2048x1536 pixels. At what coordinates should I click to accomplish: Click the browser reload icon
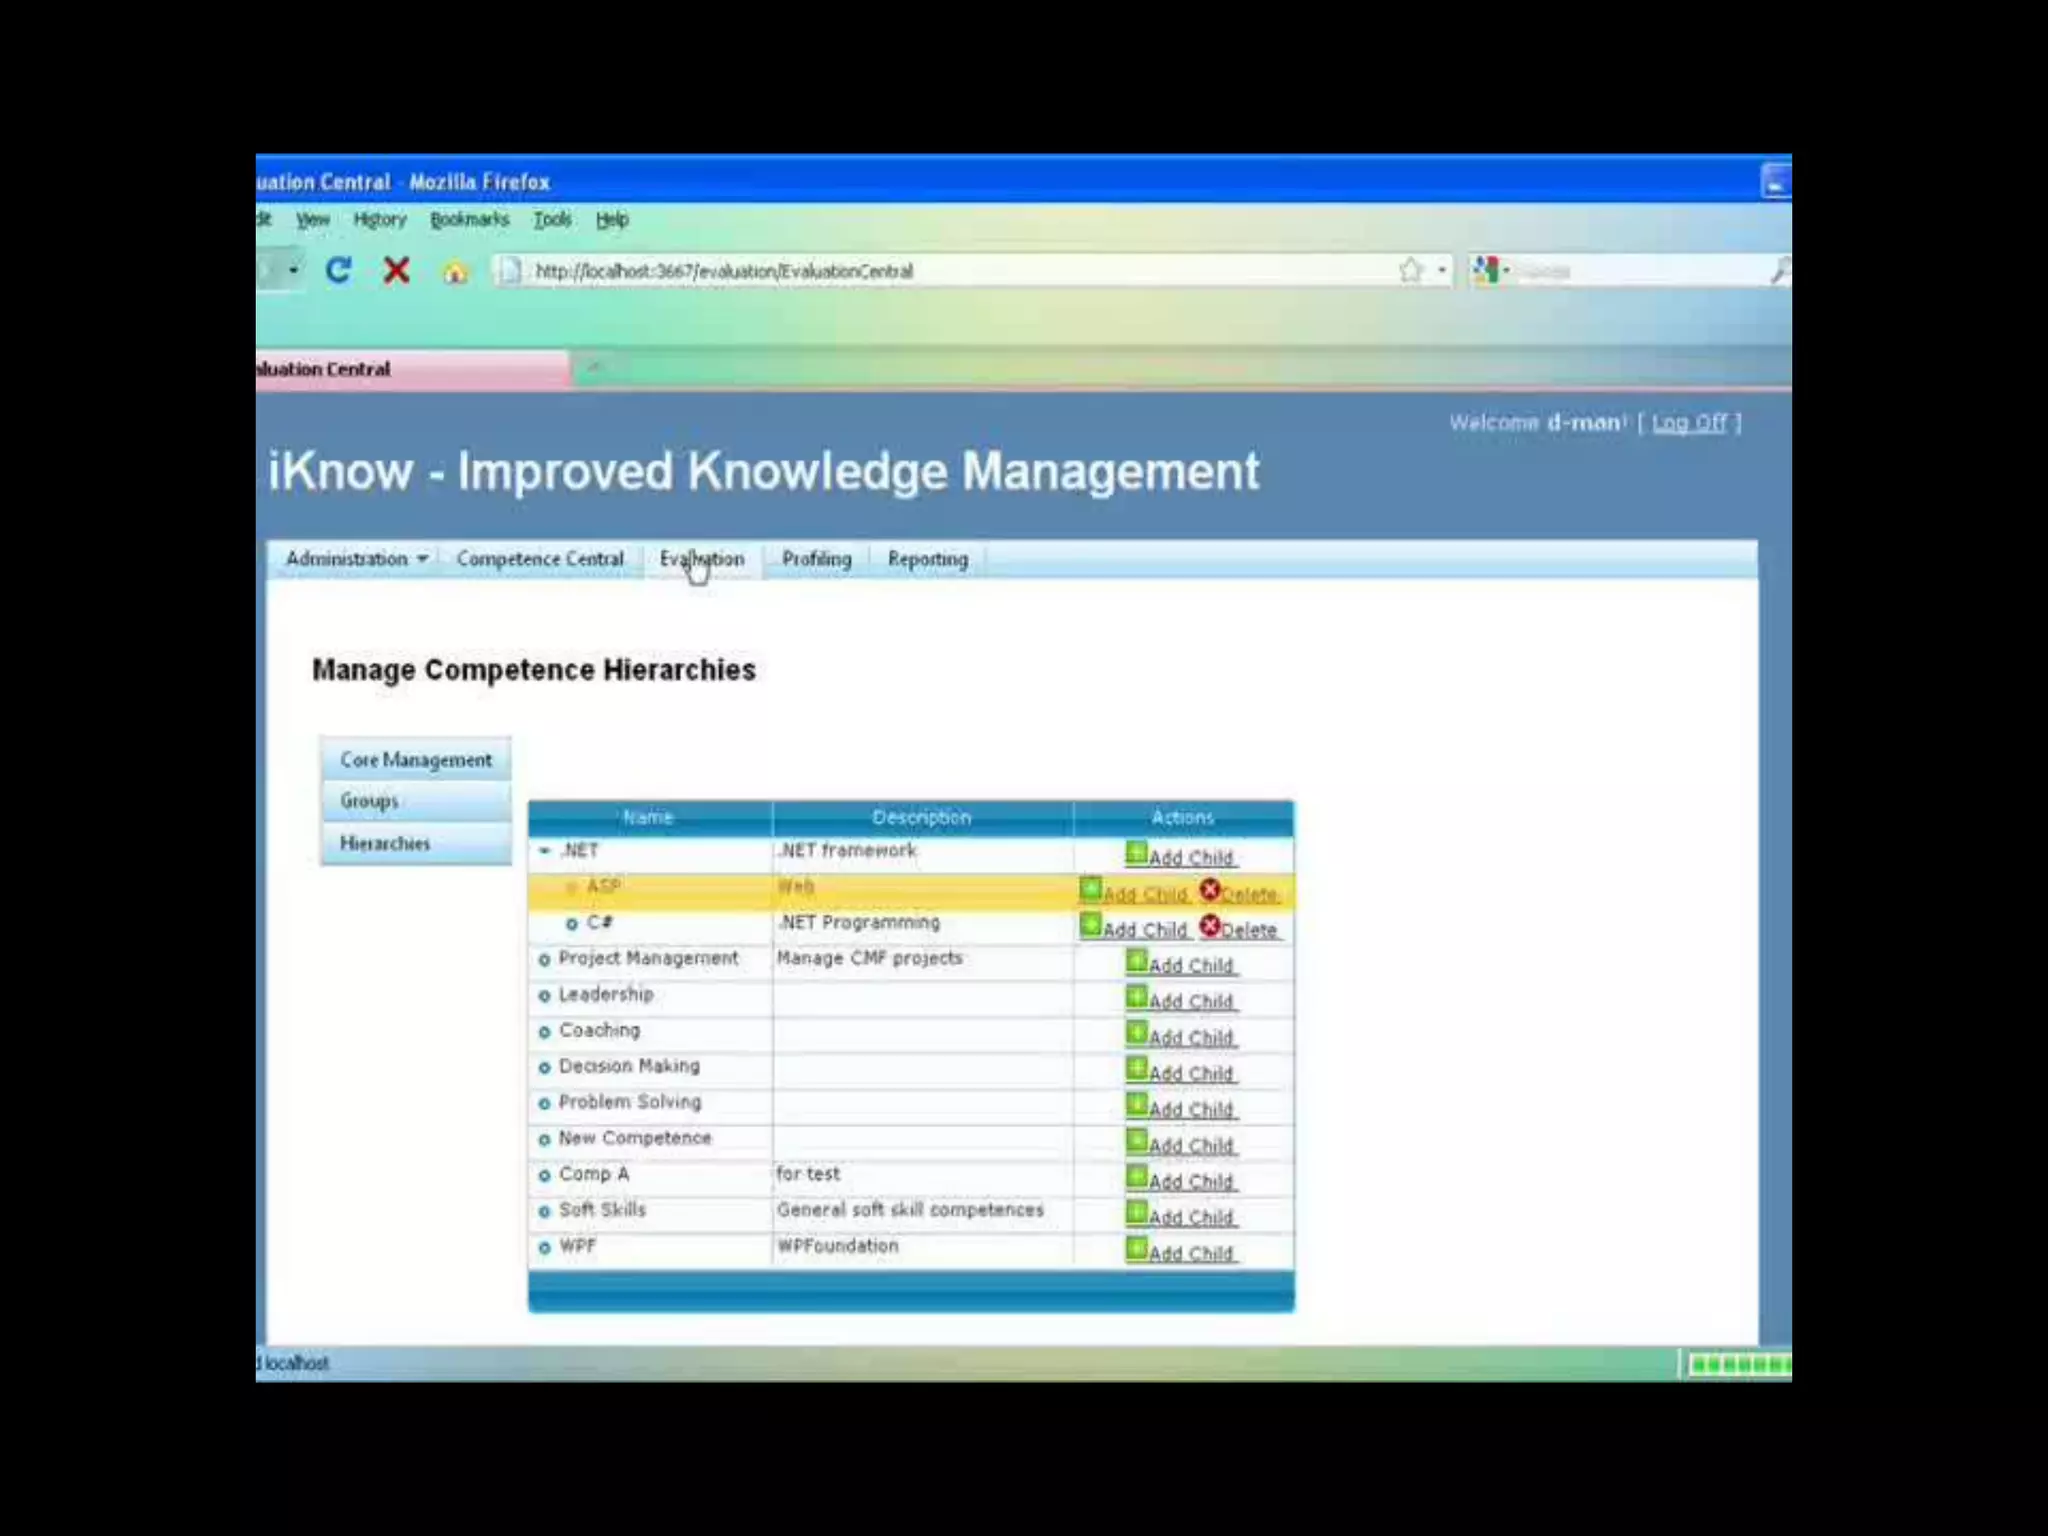[339, 270]
